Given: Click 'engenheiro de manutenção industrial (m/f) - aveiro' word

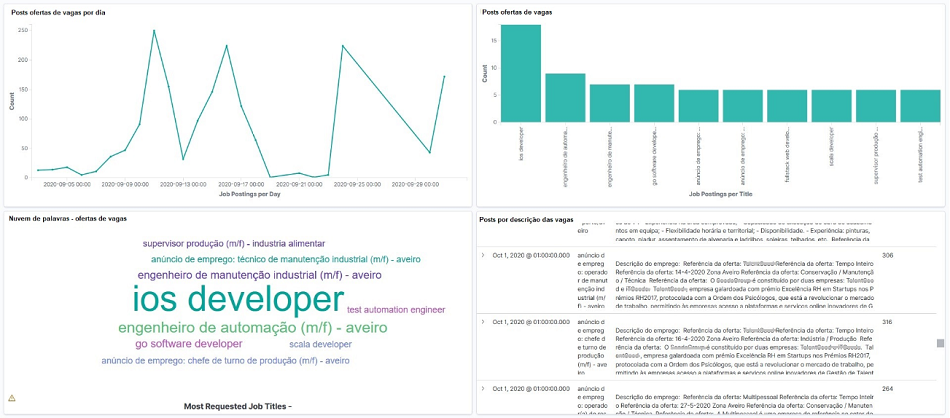Looking at the screenshot, I should click(x=260, y=275).
